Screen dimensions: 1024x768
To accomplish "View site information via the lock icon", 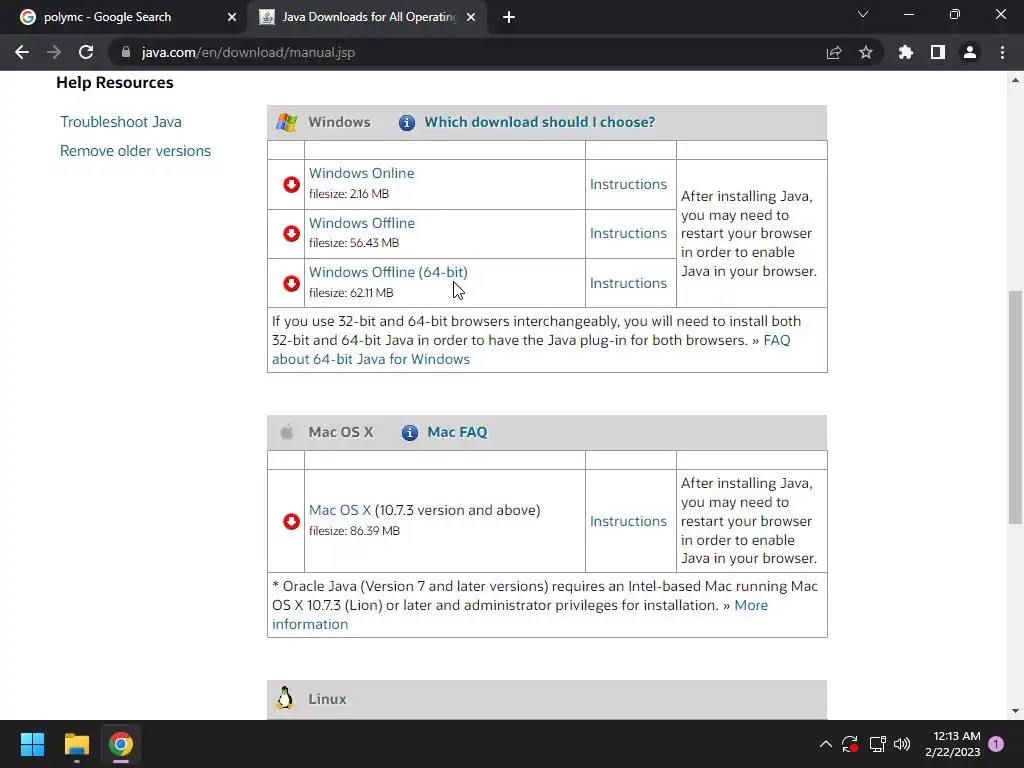I will (125, 52).
